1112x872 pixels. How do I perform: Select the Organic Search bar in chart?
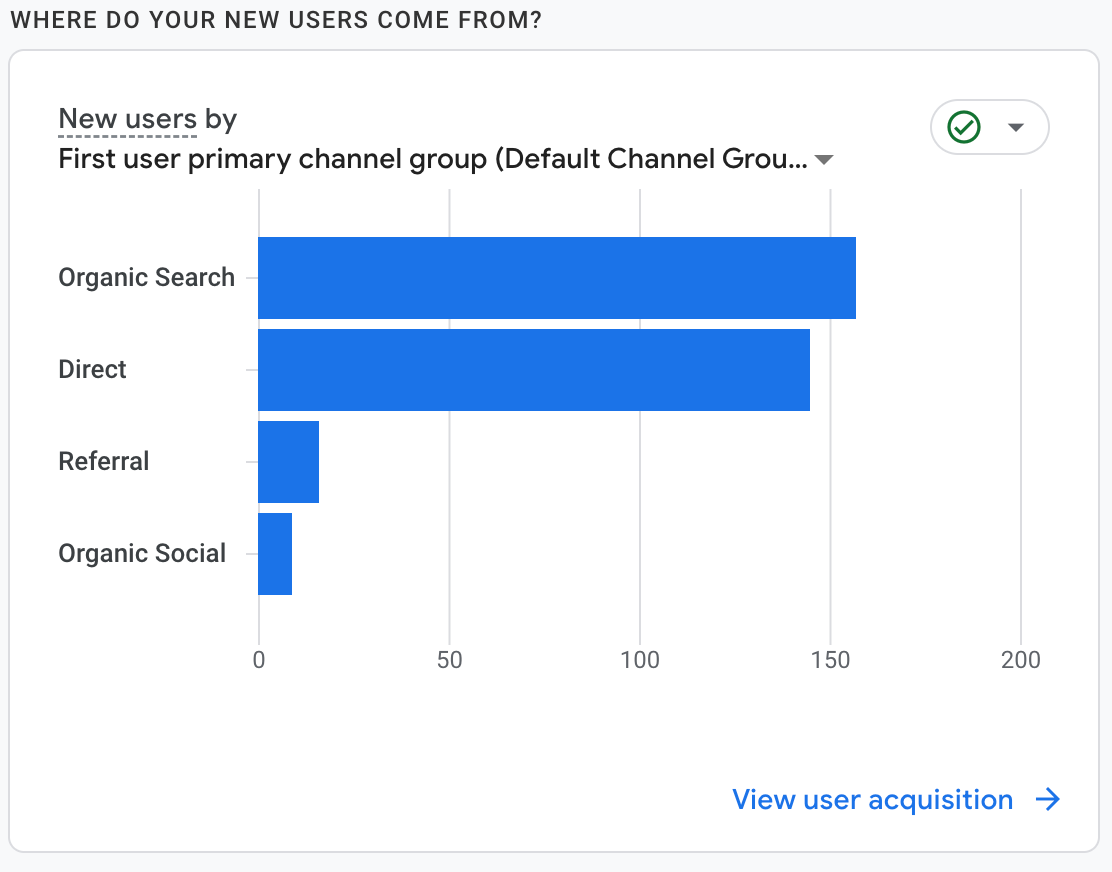556,278
